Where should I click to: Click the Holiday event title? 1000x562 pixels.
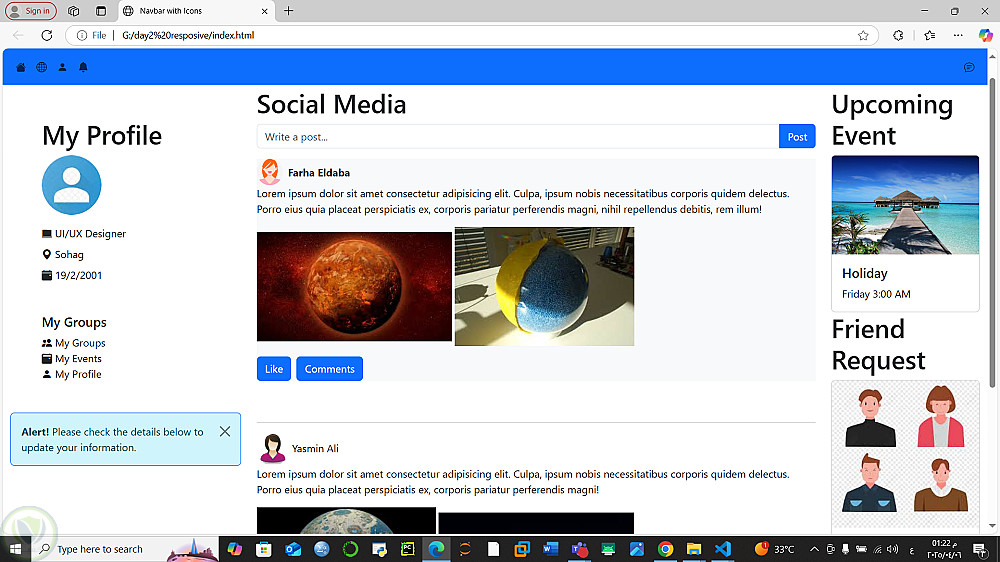tap(865, 273)
